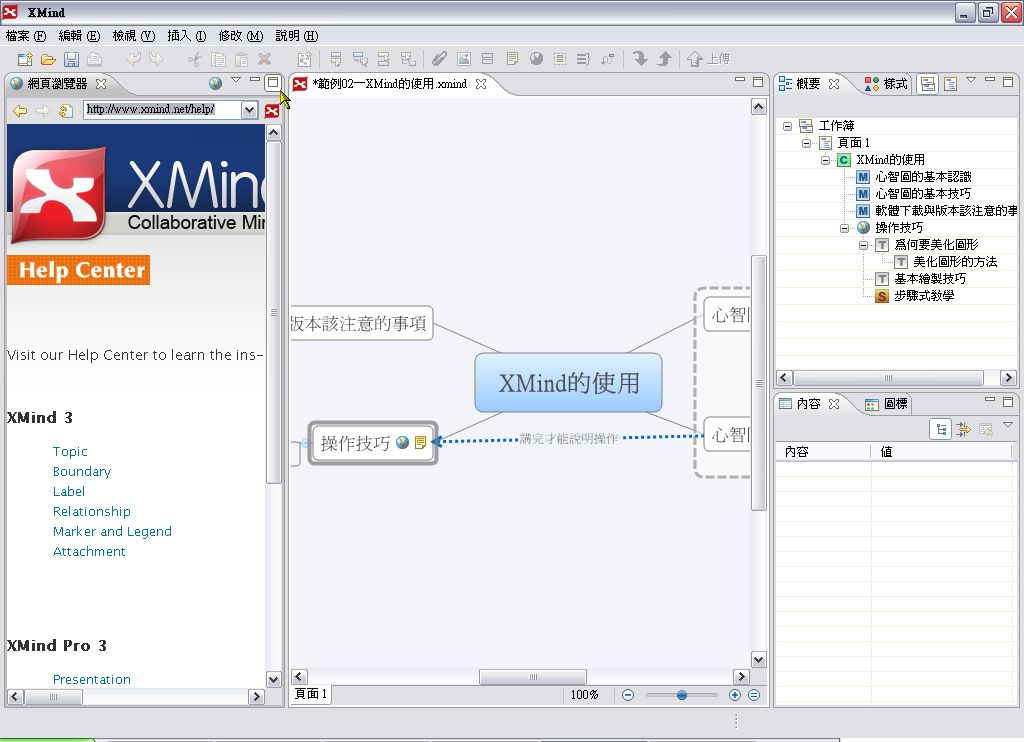Click the Attachment paperclip icon
1024x742 pixels.
439,59
